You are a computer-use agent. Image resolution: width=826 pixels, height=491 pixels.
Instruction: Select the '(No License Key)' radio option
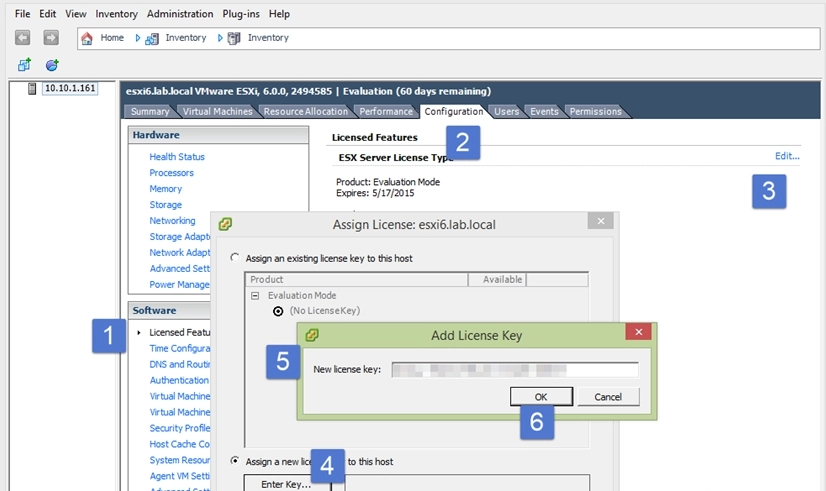(x=279, y=311)
